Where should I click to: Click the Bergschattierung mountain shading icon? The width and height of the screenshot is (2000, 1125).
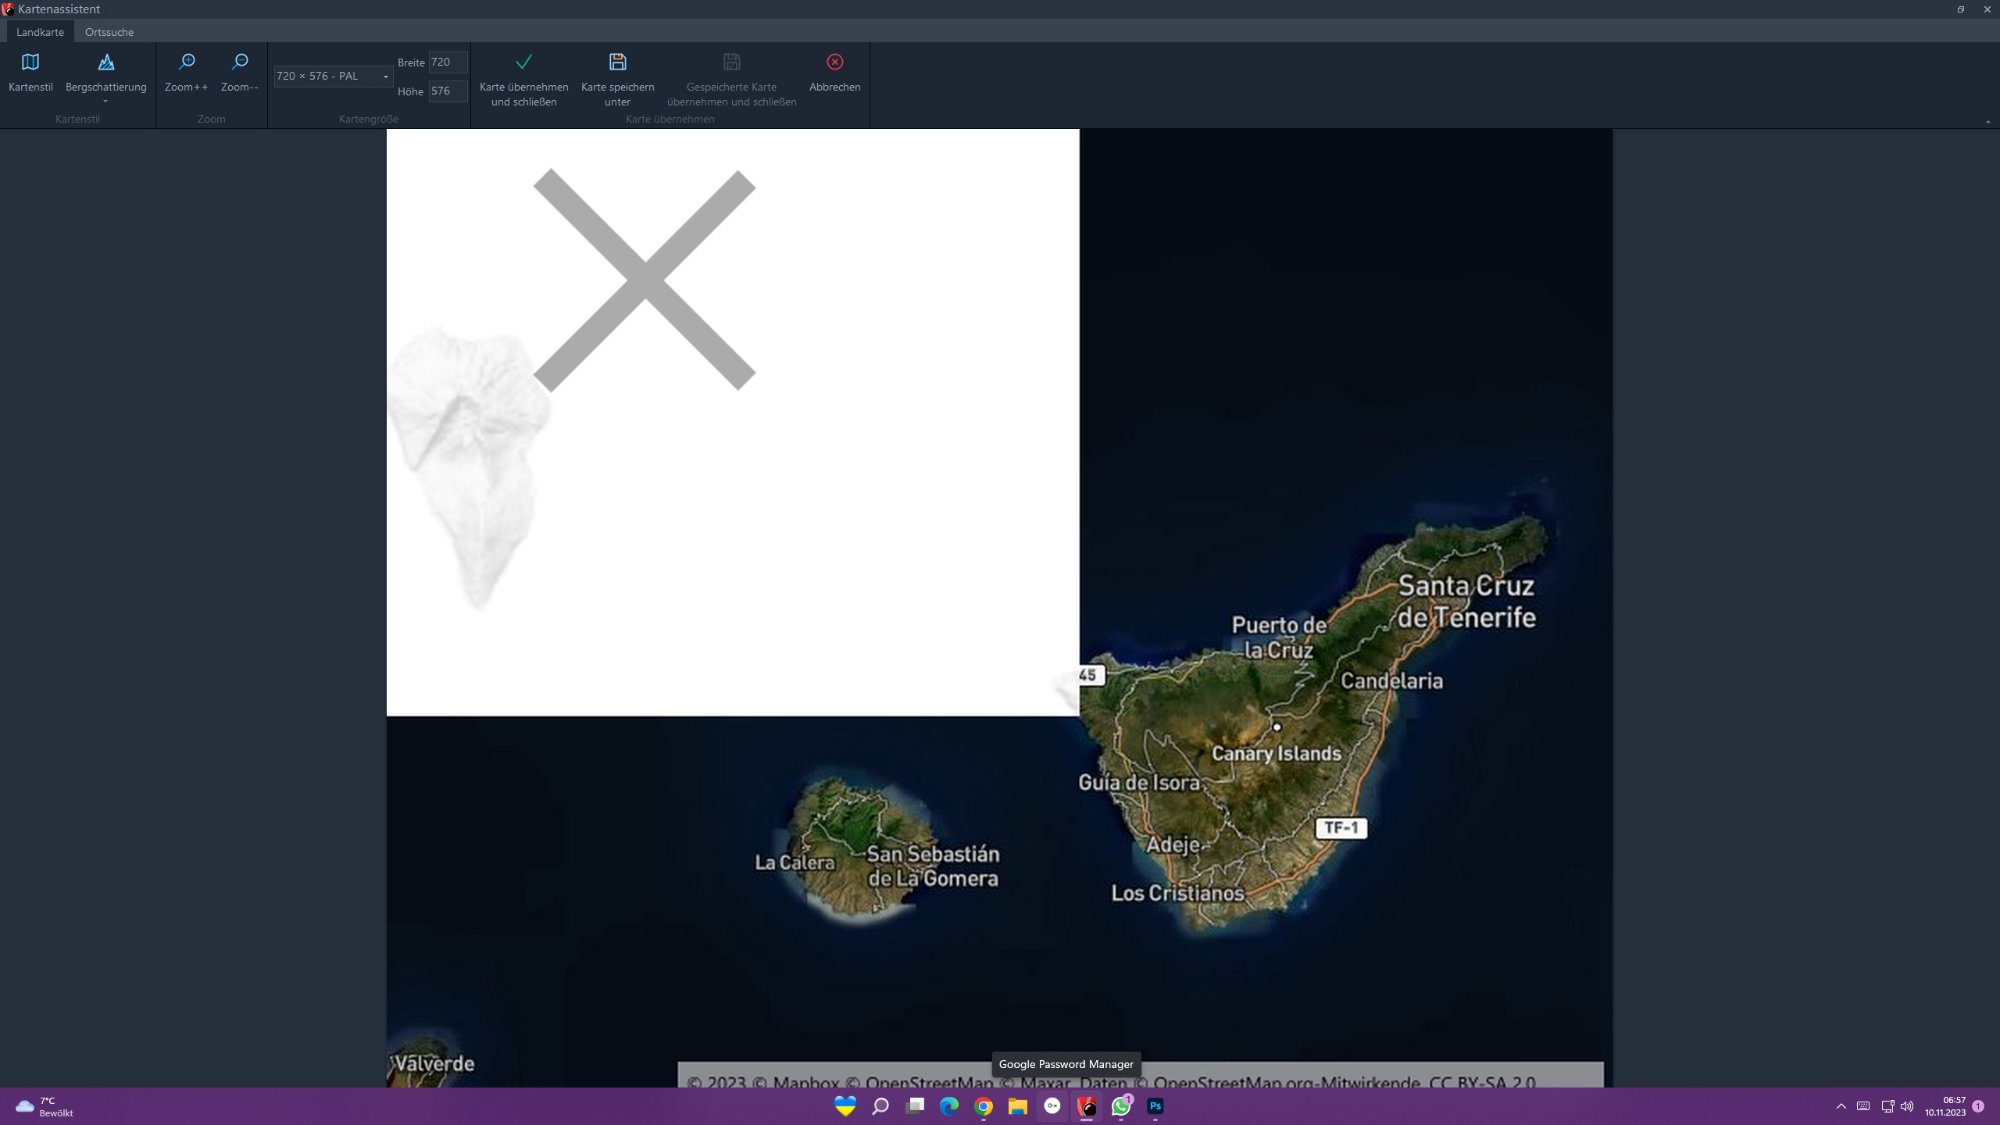coord(106,62)
